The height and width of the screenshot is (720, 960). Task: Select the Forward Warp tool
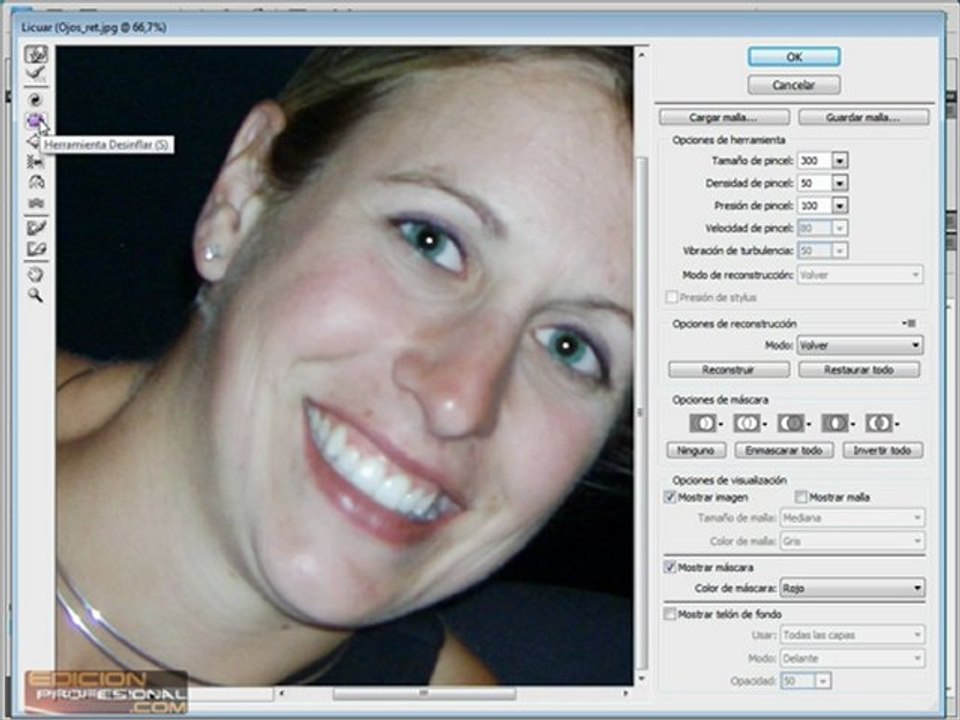coord(36,54)
